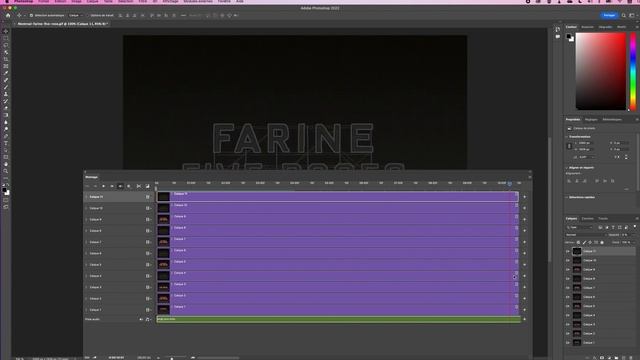Switch to the Tracés tab
The image size is (640, 360).
[603, 219]
